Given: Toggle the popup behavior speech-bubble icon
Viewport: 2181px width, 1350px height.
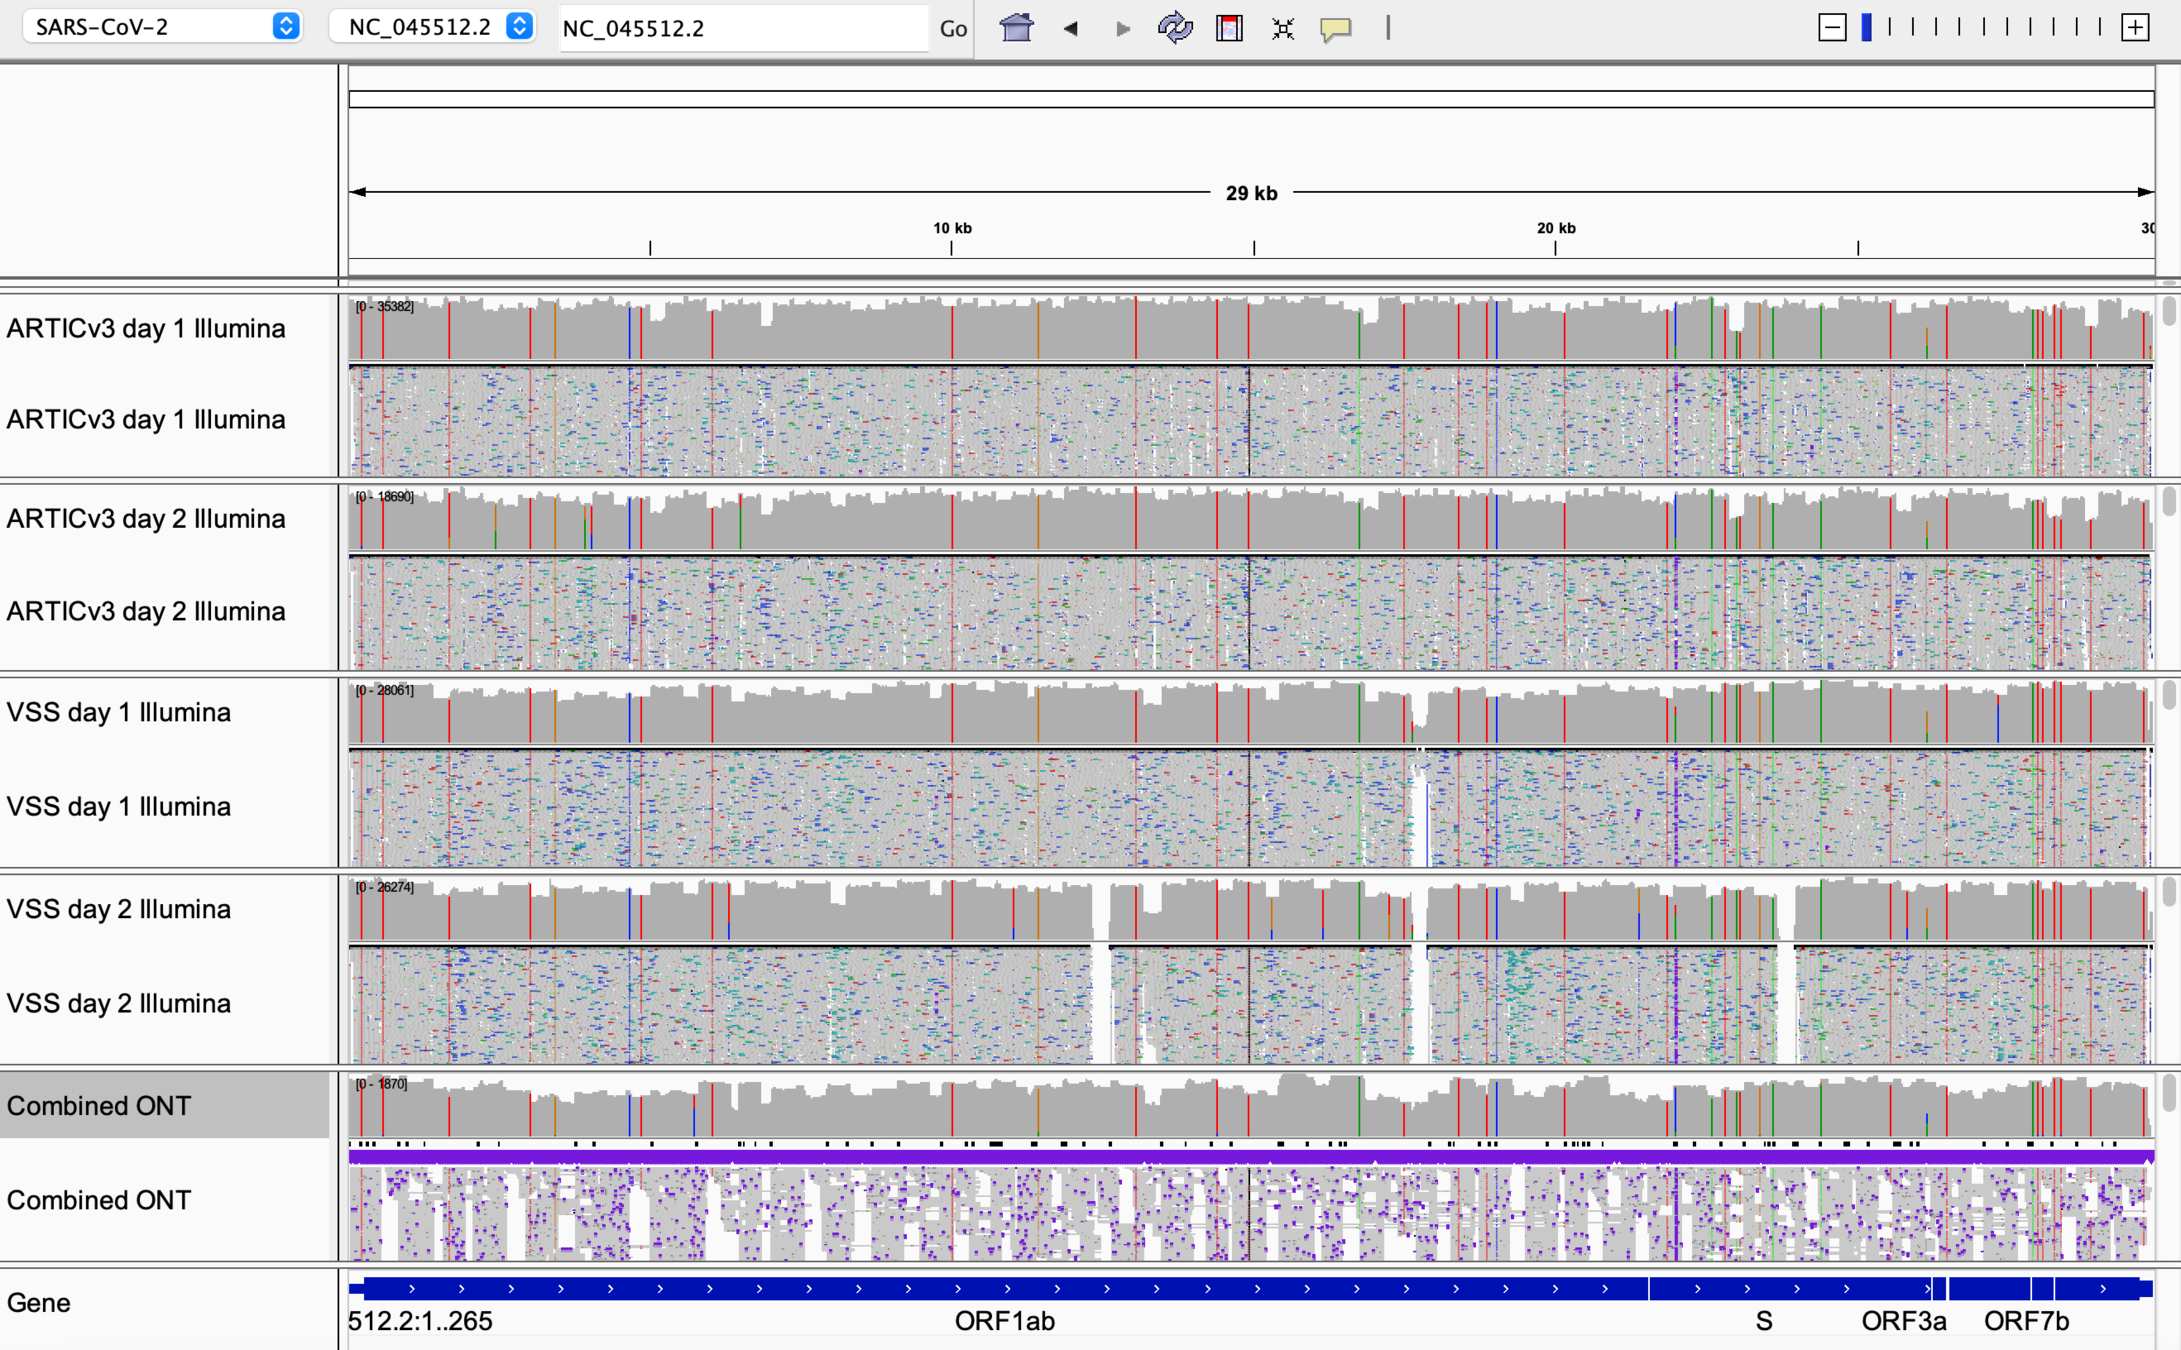Looking at the screenshot, I should 1336,28.
